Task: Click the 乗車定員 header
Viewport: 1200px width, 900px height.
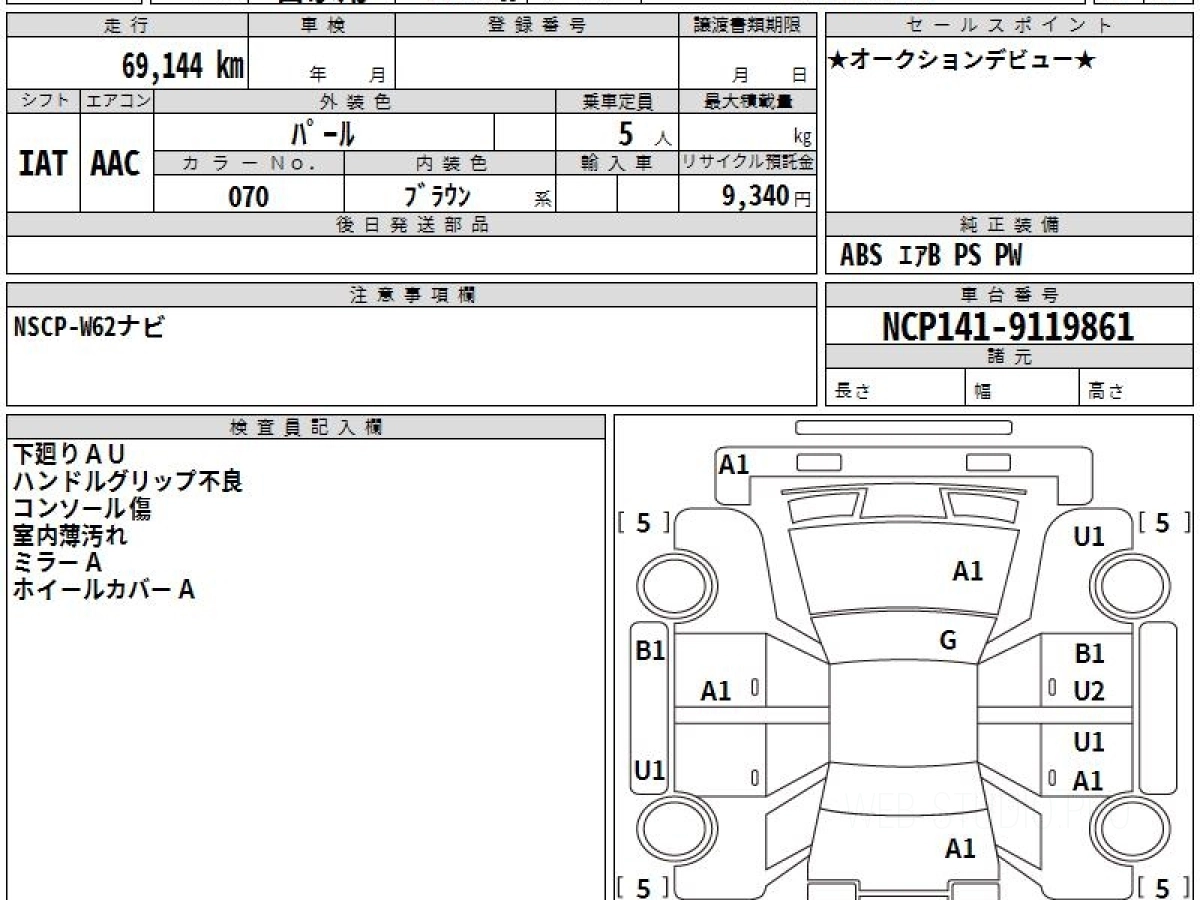Action: point(617,101)
